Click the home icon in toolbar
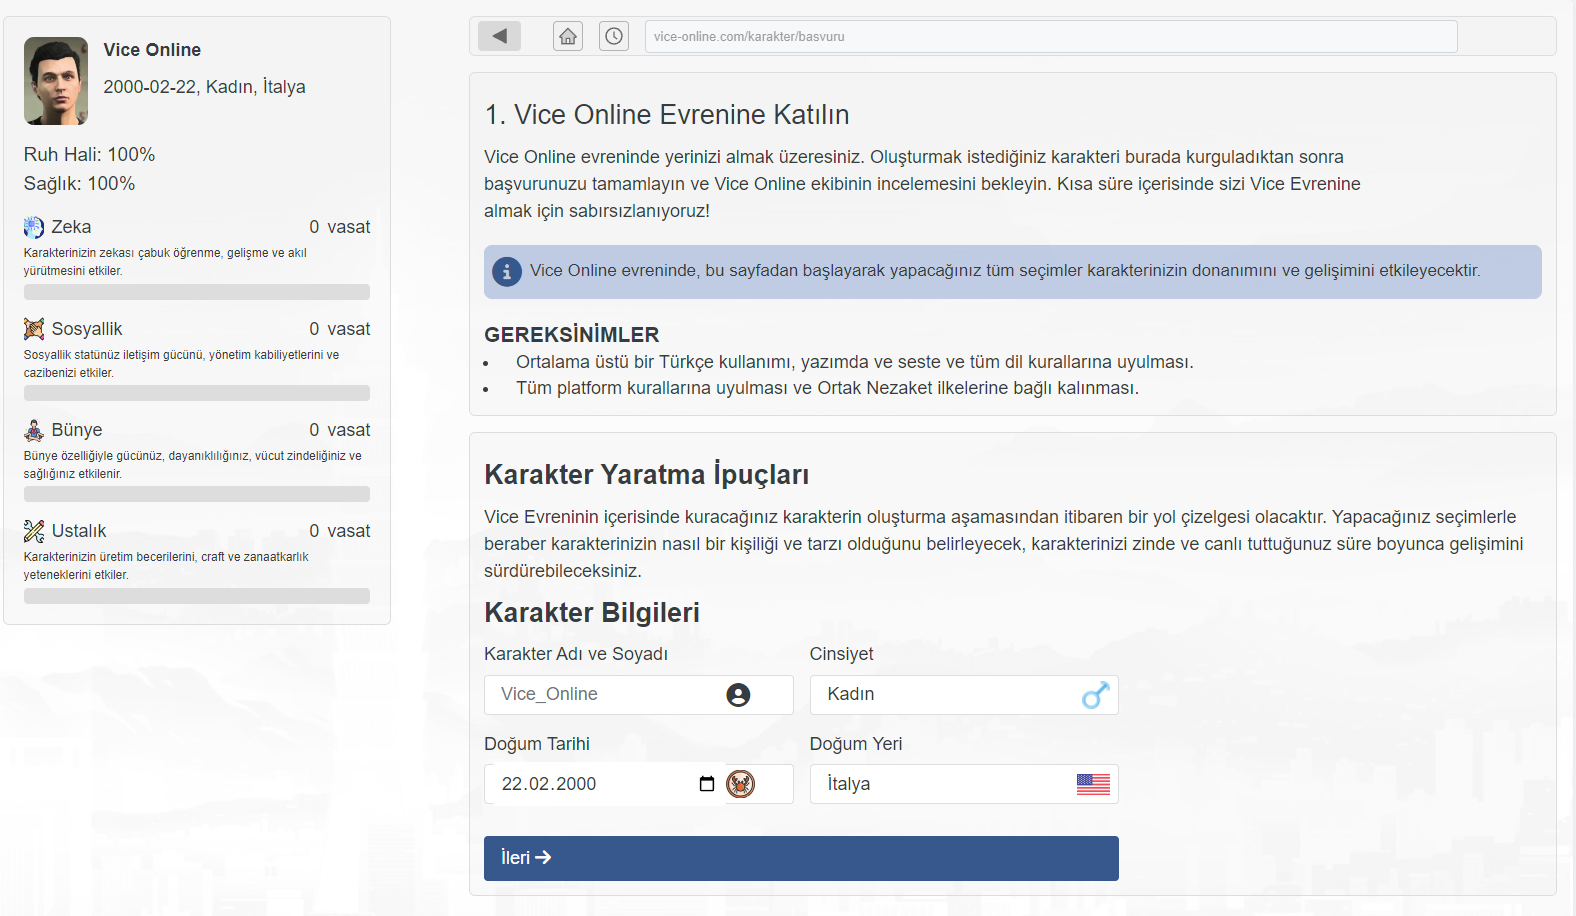1576x916 pixels. pos(568,36)
